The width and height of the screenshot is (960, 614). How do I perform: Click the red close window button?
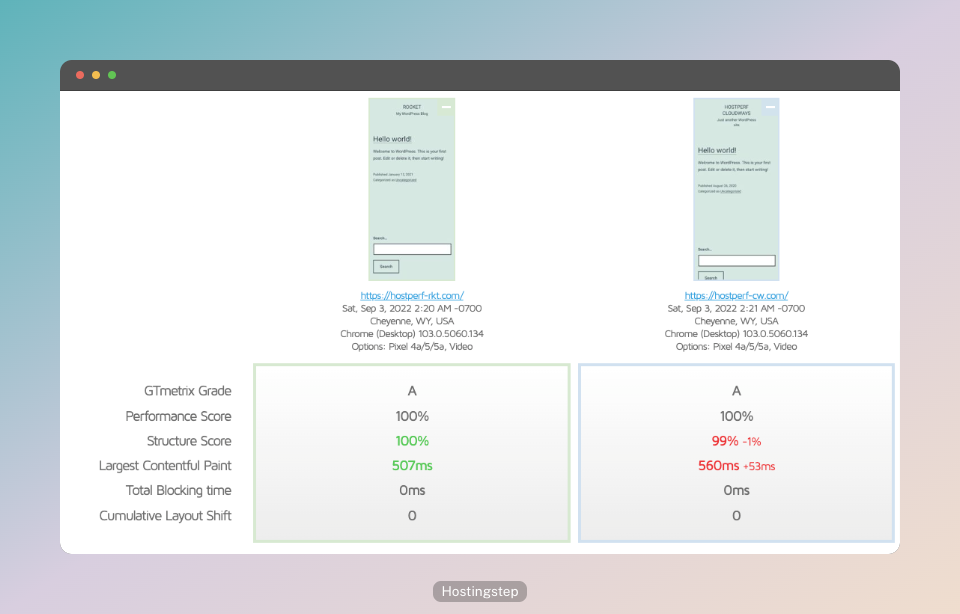click(x=80, y=75)
